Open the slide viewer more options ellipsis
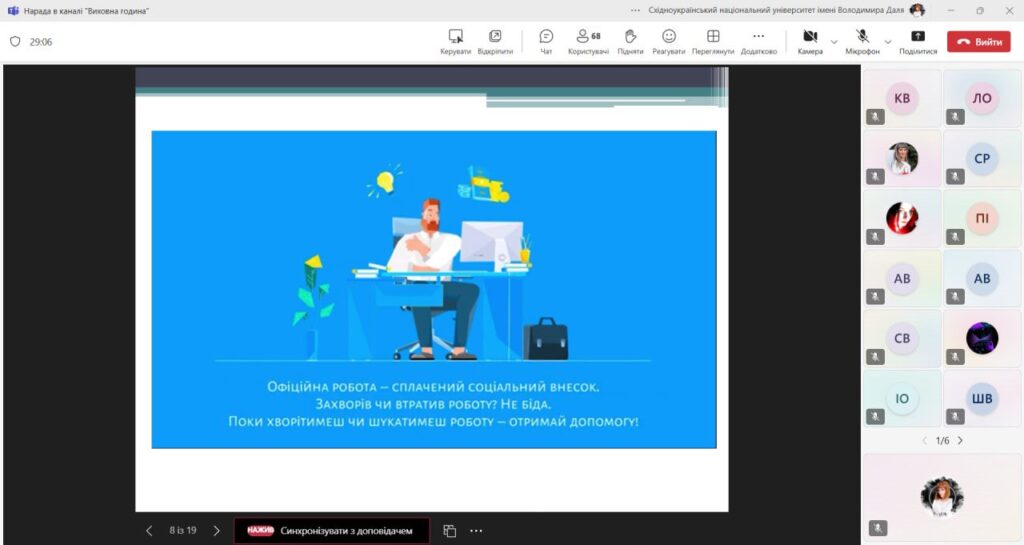Viewport: 1024px width, 545px height. (476, 531)
